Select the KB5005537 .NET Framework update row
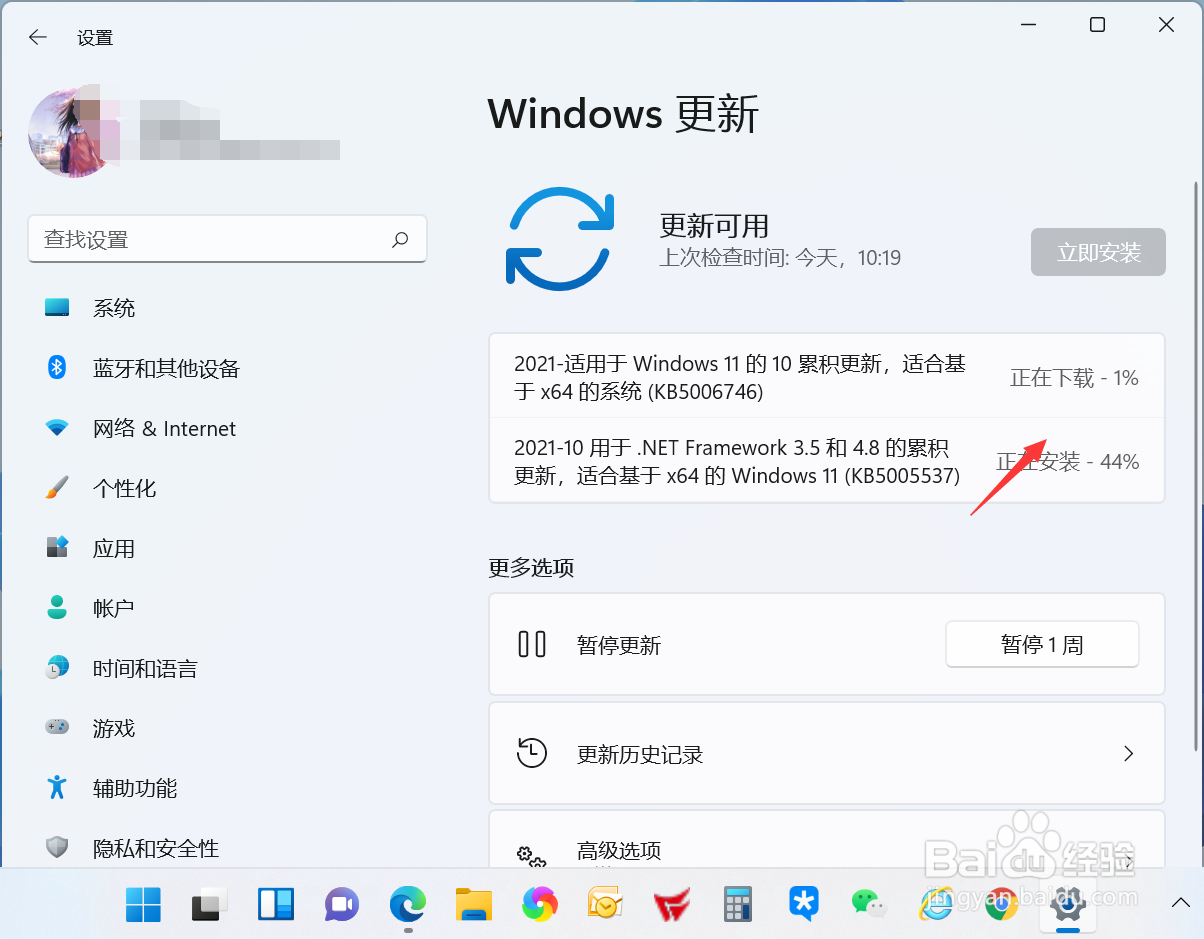1204x939 pixels. coord(827,461)
